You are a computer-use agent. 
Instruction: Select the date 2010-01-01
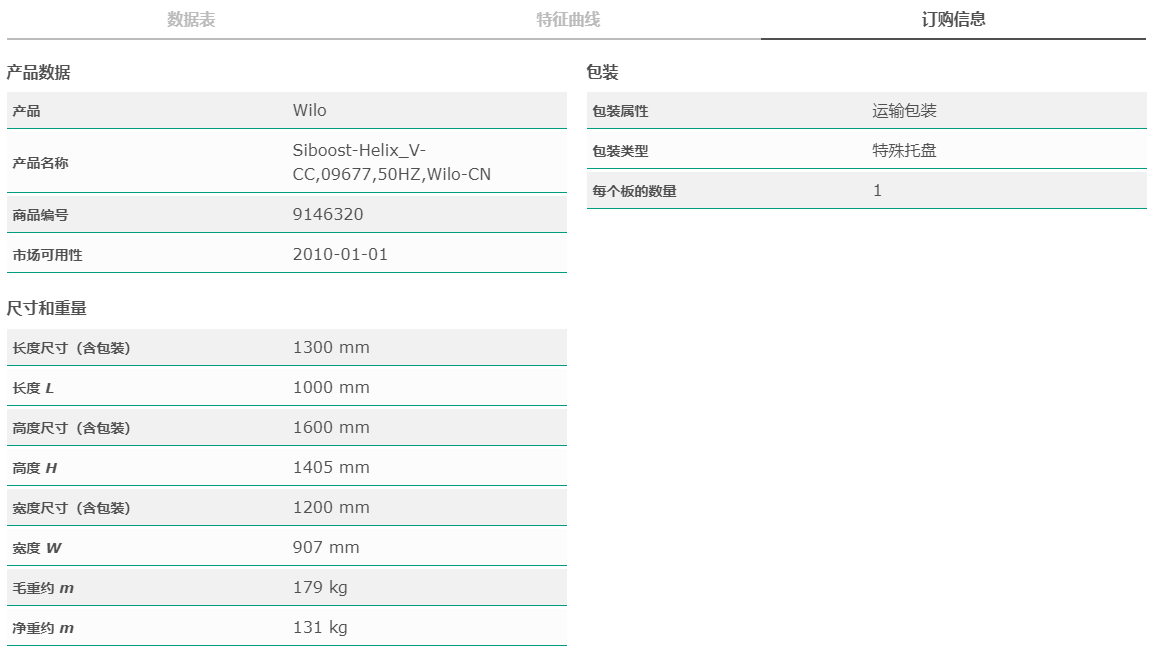(x=340, y=254)
